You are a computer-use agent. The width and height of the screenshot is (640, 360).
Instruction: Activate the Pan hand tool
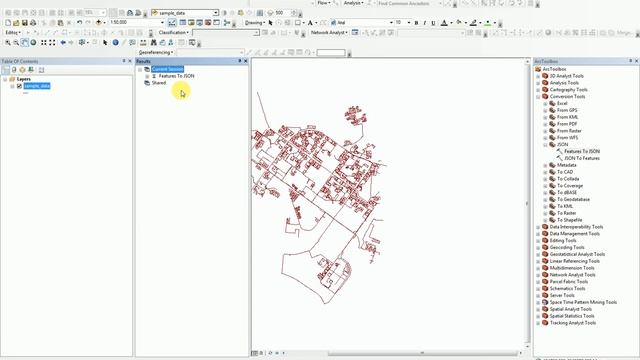(x=25, y=42)
